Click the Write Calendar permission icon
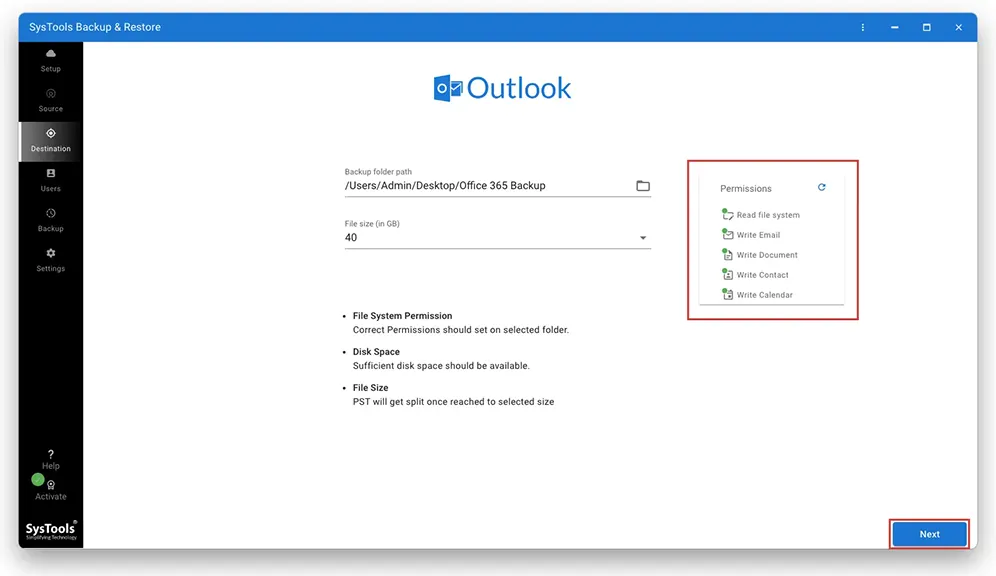996x576 pixels. 727,294
